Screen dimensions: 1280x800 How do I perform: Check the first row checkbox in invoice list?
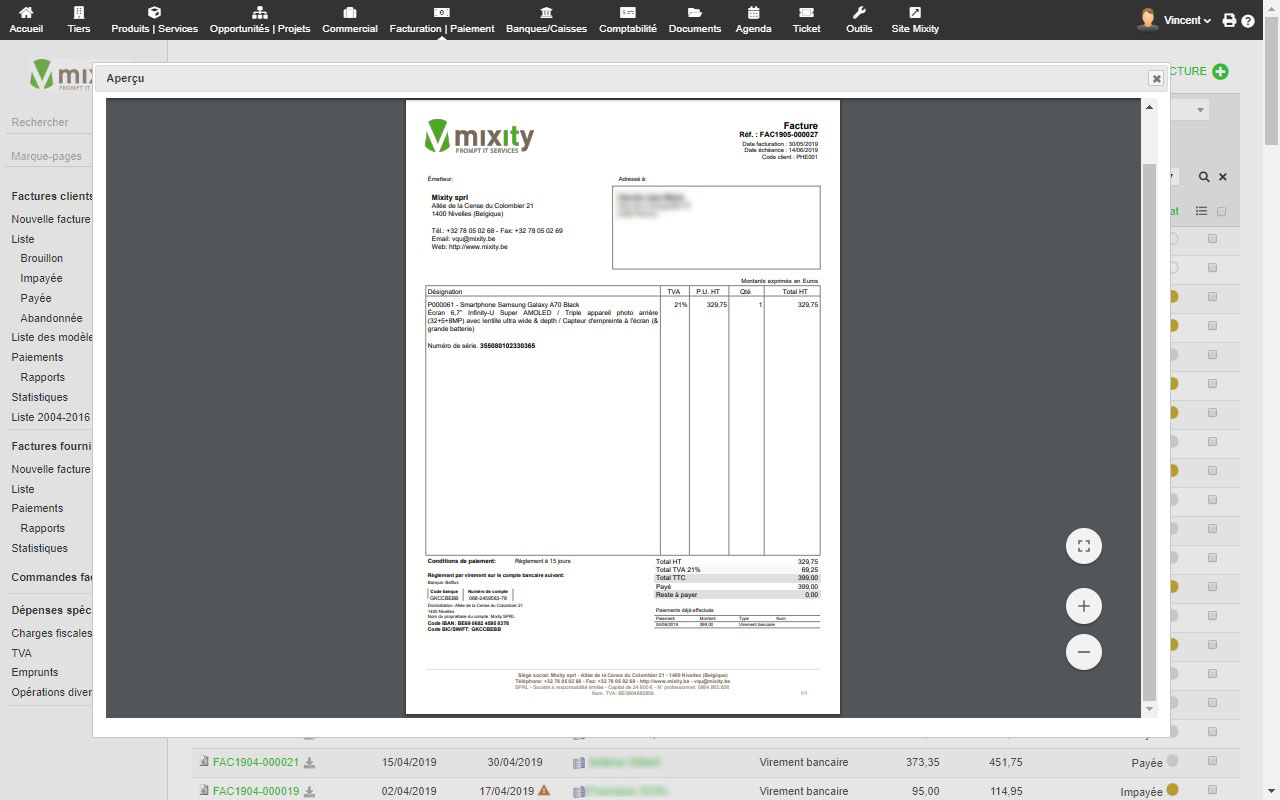tap(1212, 239)
